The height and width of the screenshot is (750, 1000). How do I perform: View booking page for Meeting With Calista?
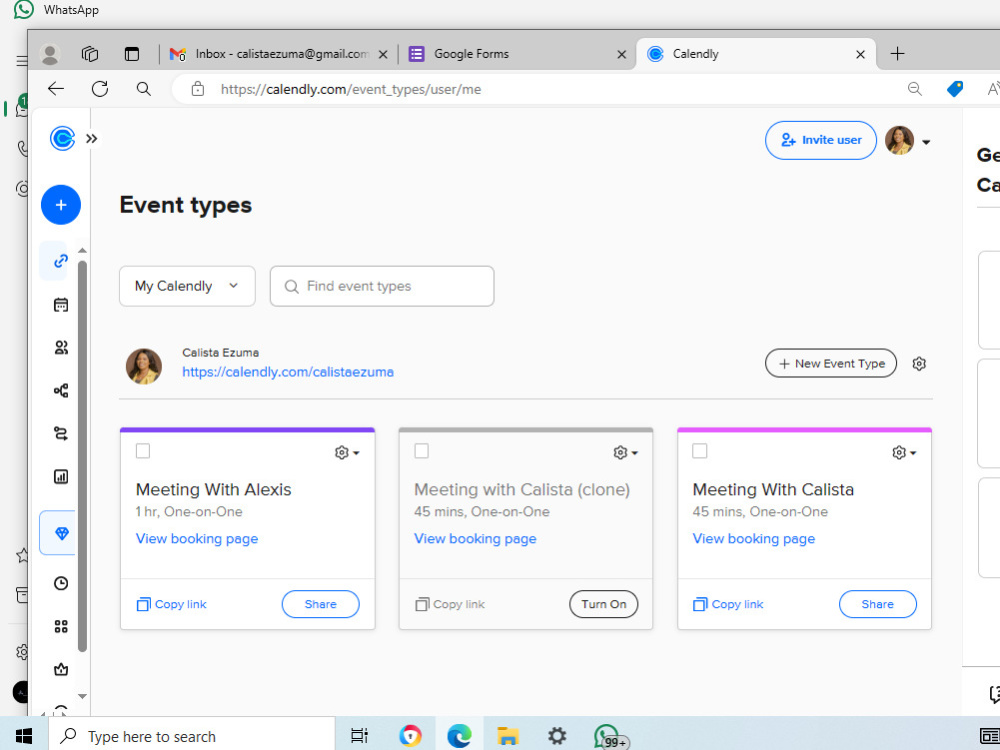pos(754,539)
